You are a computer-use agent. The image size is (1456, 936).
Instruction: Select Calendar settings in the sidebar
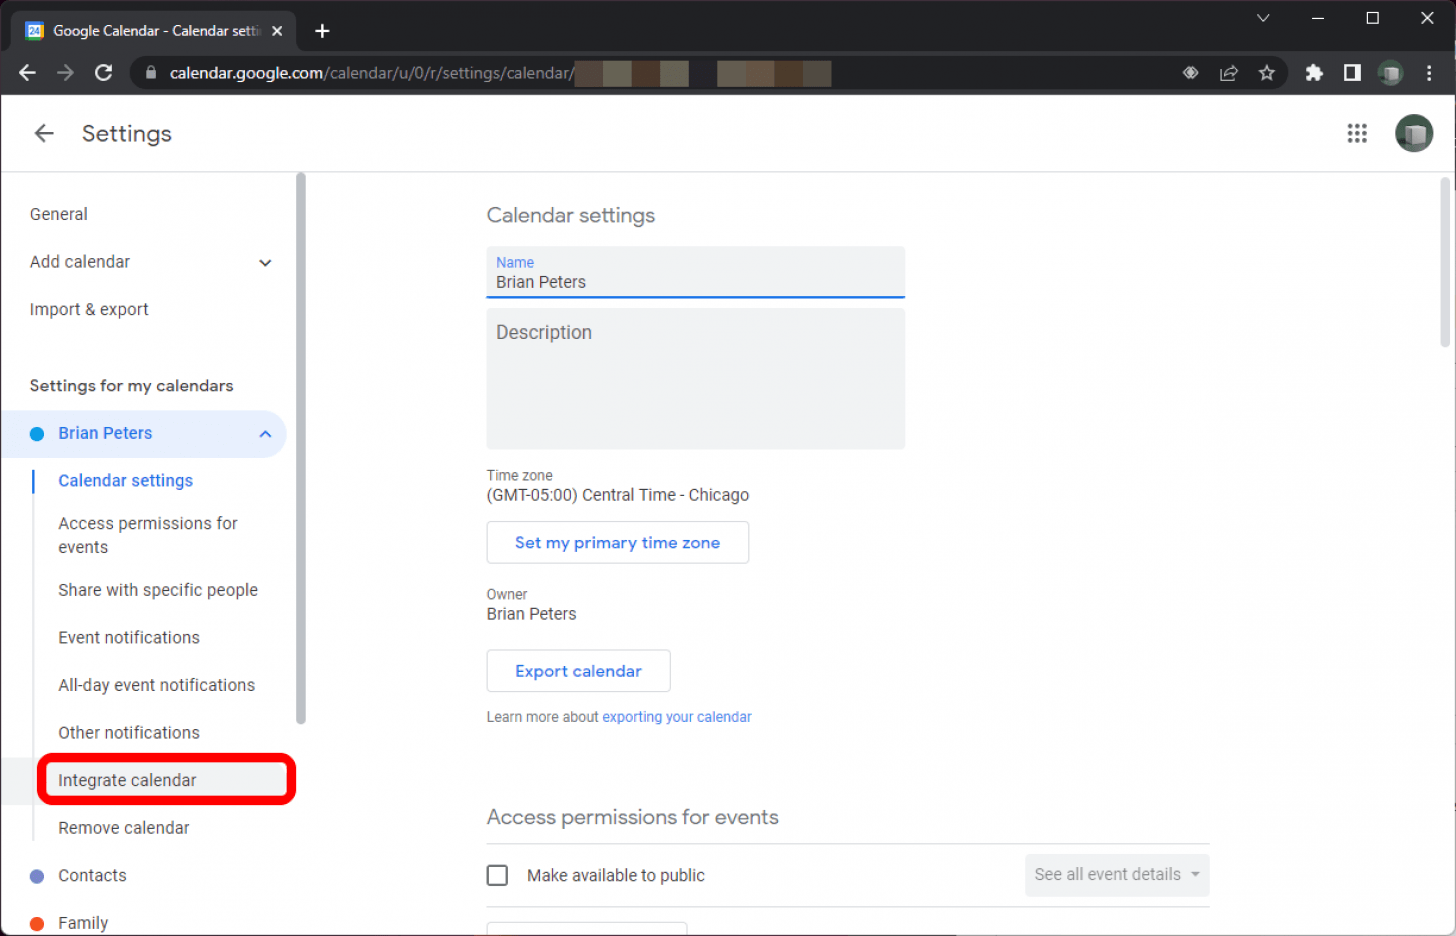125,481
